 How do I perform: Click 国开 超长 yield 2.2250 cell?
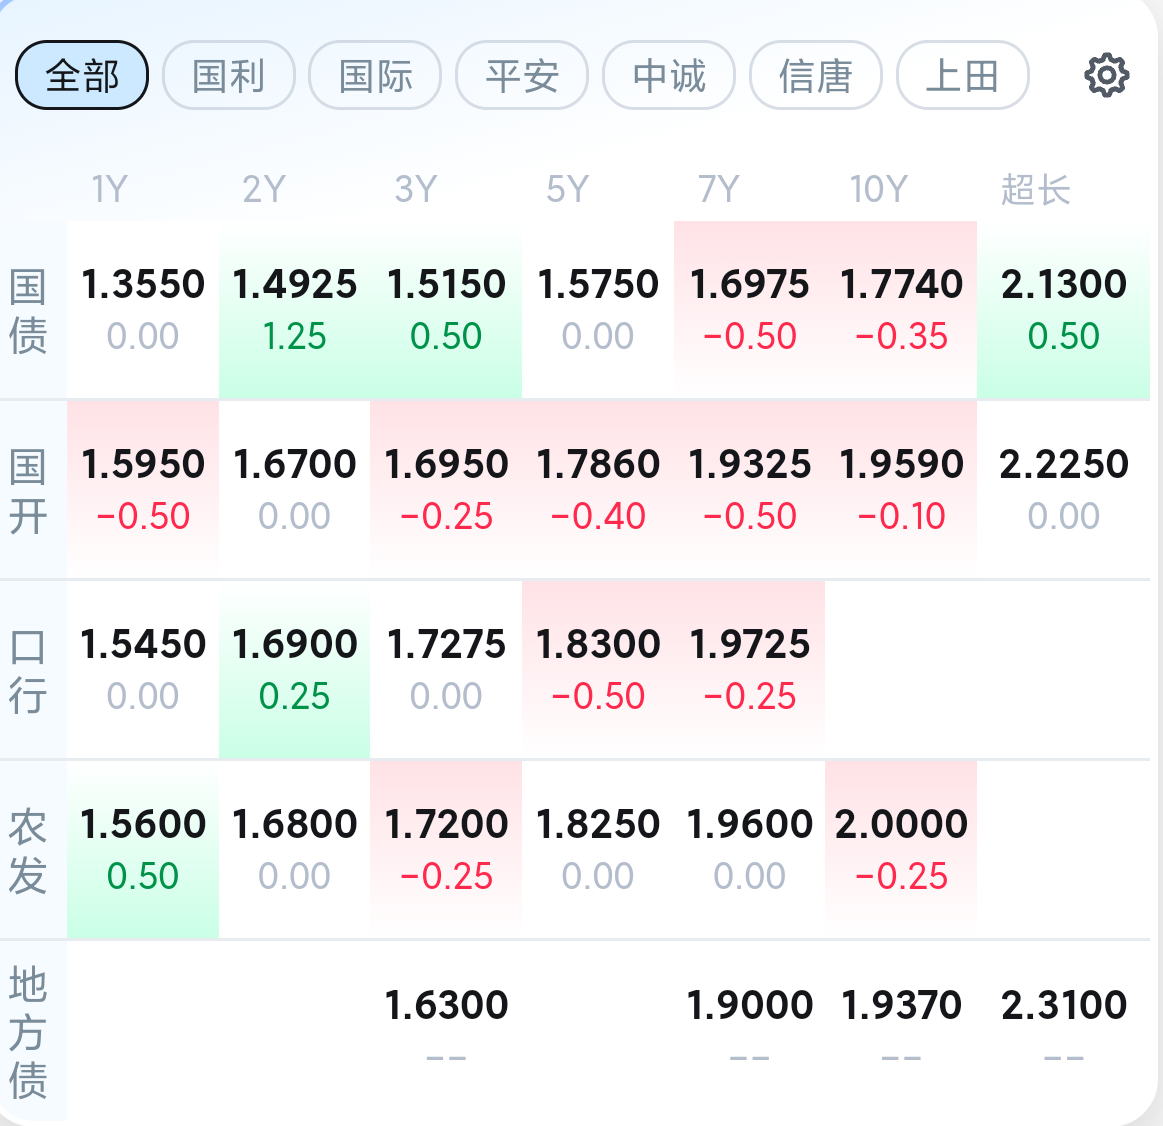tap(1064, 490)
